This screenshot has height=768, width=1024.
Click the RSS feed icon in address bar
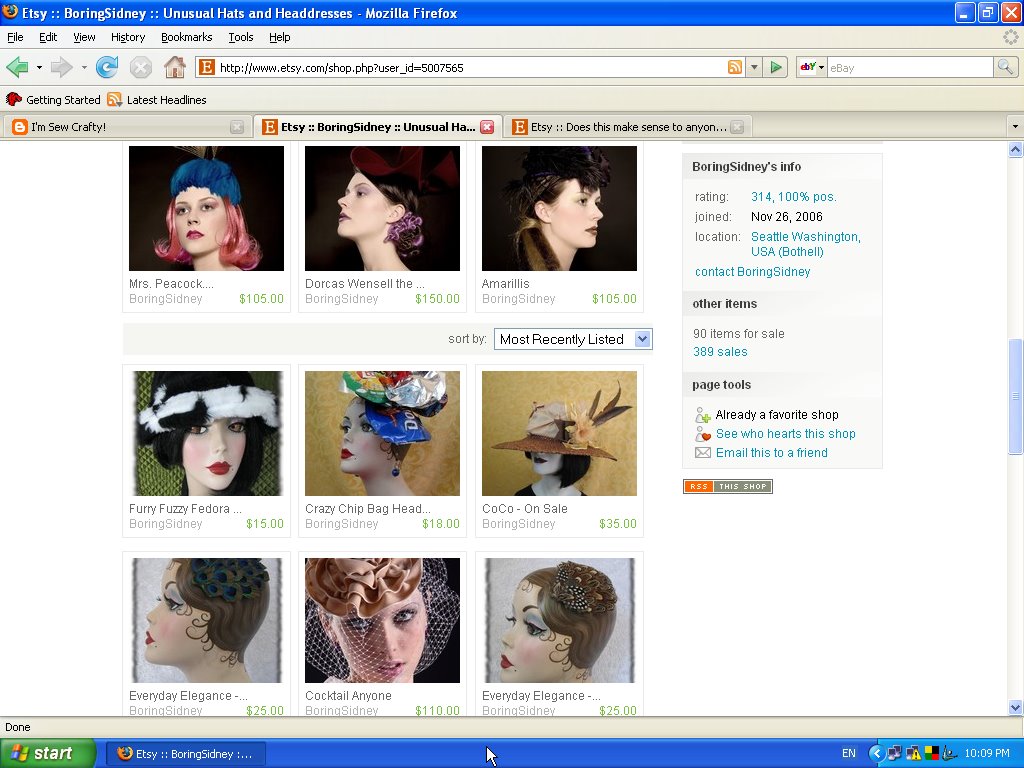735,67
